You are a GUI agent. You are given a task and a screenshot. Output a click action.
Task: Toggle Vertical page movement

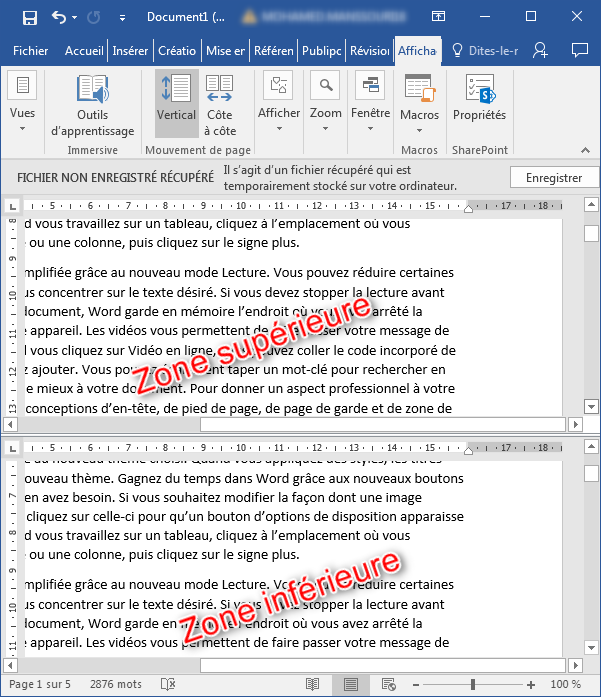[x=176, y=103]
